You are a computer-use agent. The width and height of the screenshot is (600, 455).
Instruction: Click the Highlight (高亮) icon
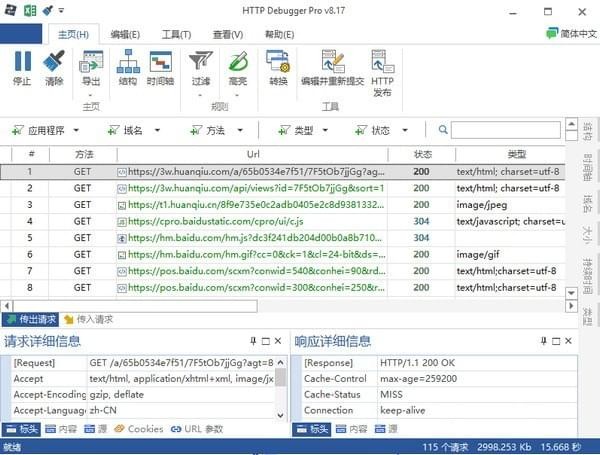tap(238, 61)
